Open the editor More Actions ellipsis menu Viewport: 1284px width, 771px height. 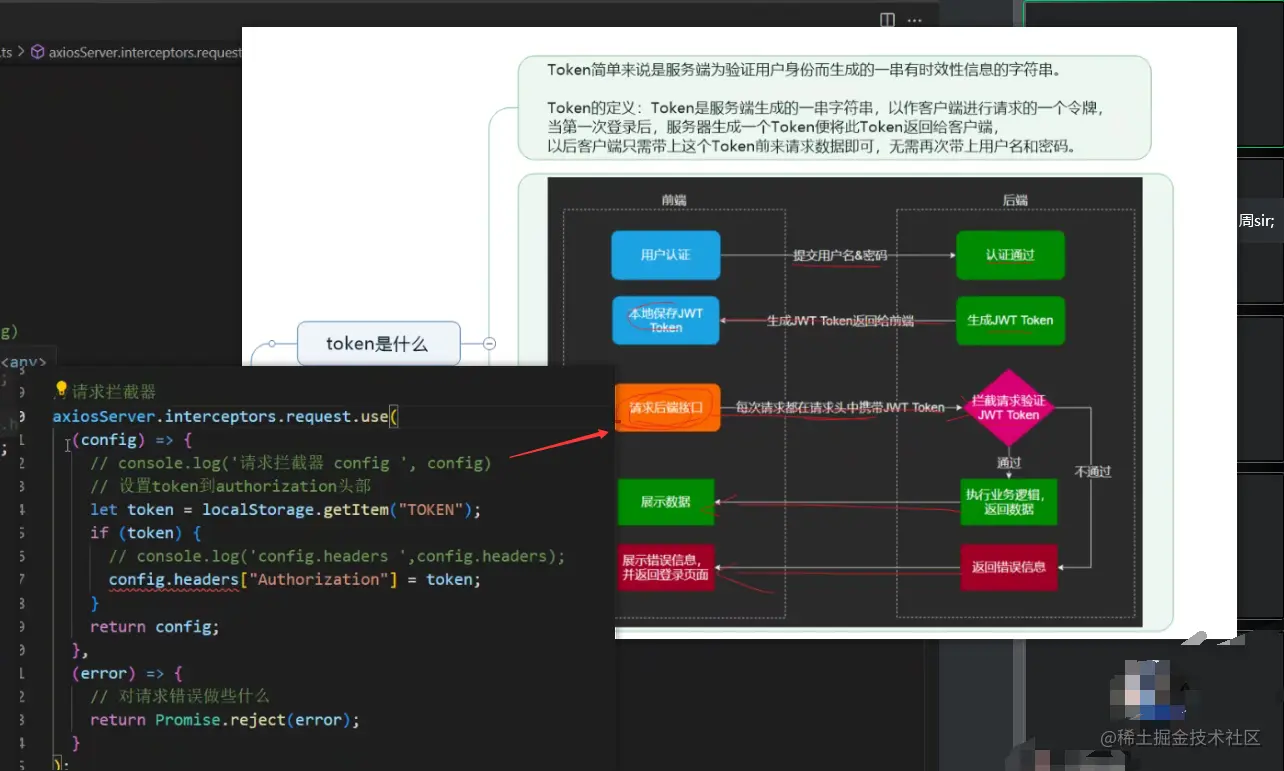click(x=914, y=19)
